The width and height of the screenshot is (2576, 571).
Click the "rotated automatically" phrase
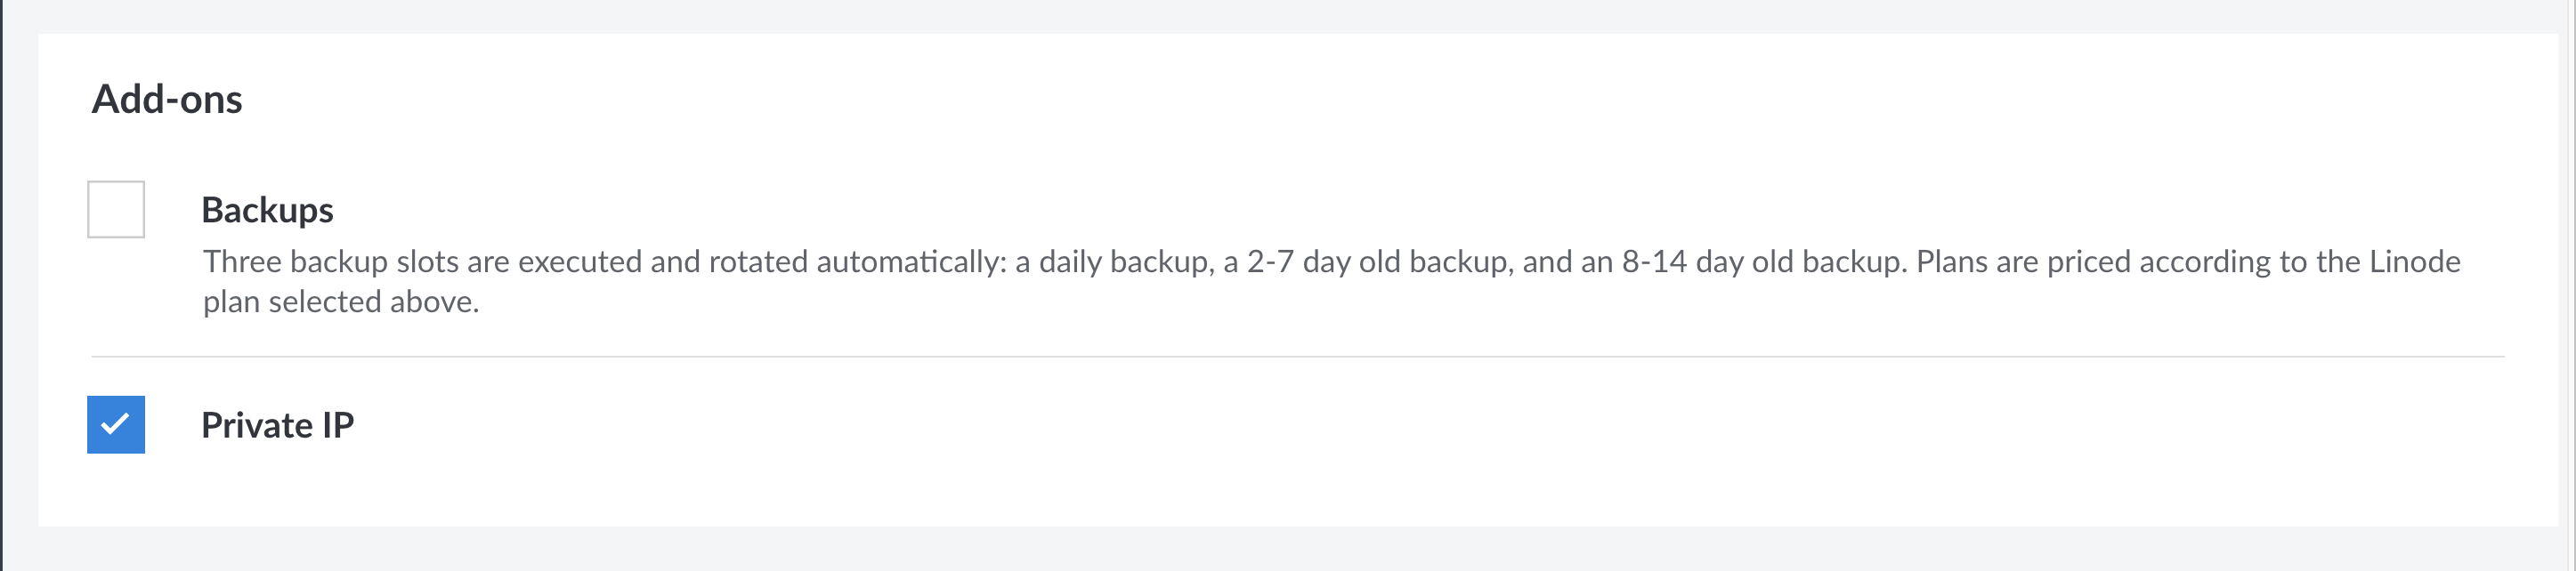855,262
